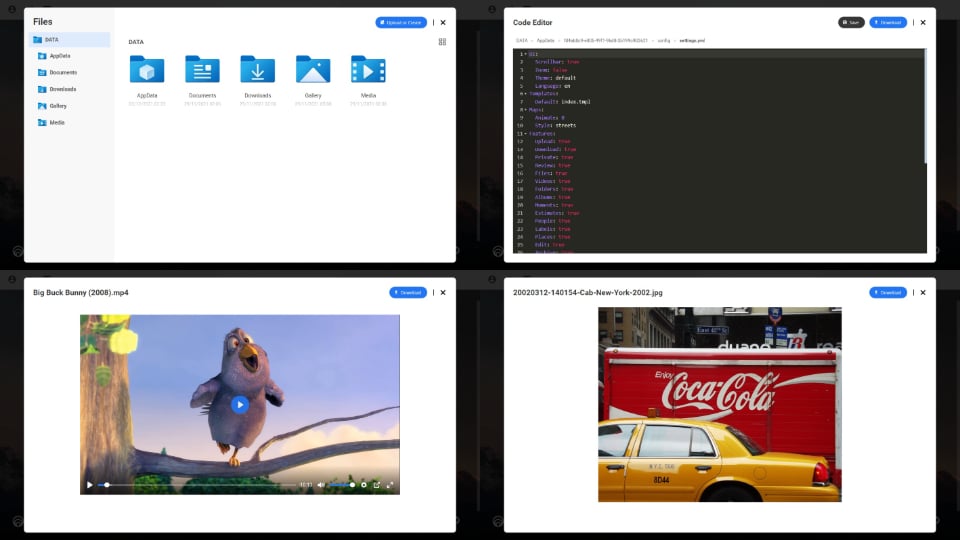Open video player settings gear
Viewport: 960px width, 540px height.
tap(363, 485)
